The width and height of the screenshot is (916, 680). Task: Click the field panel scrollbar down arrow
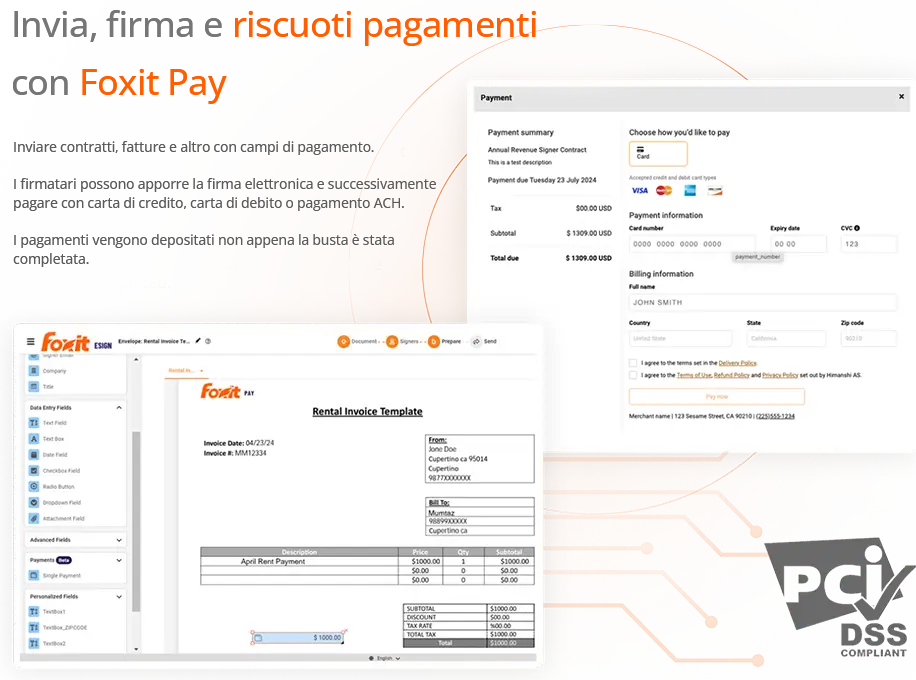pos(136,648)
